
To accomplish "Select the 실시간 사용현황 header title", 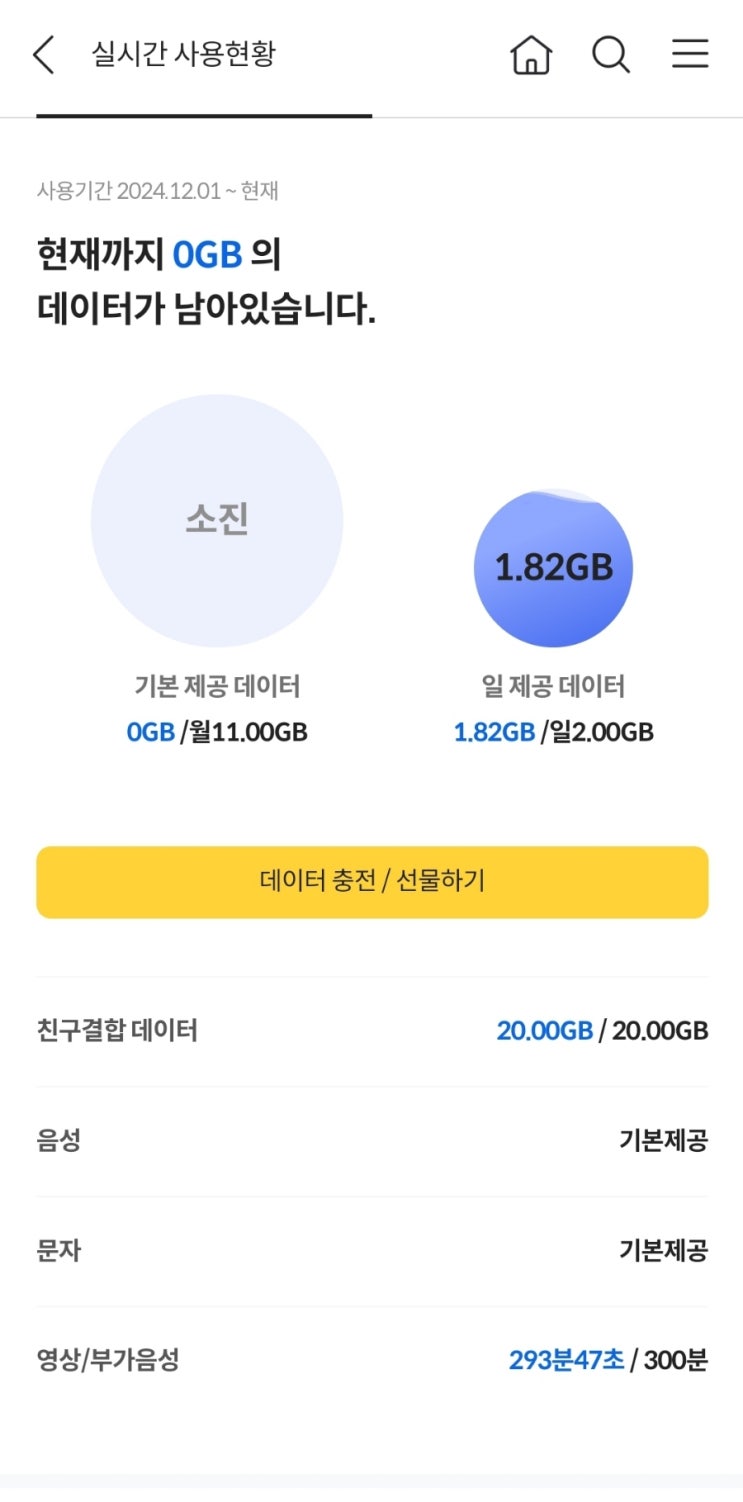I will pos(183,54).
